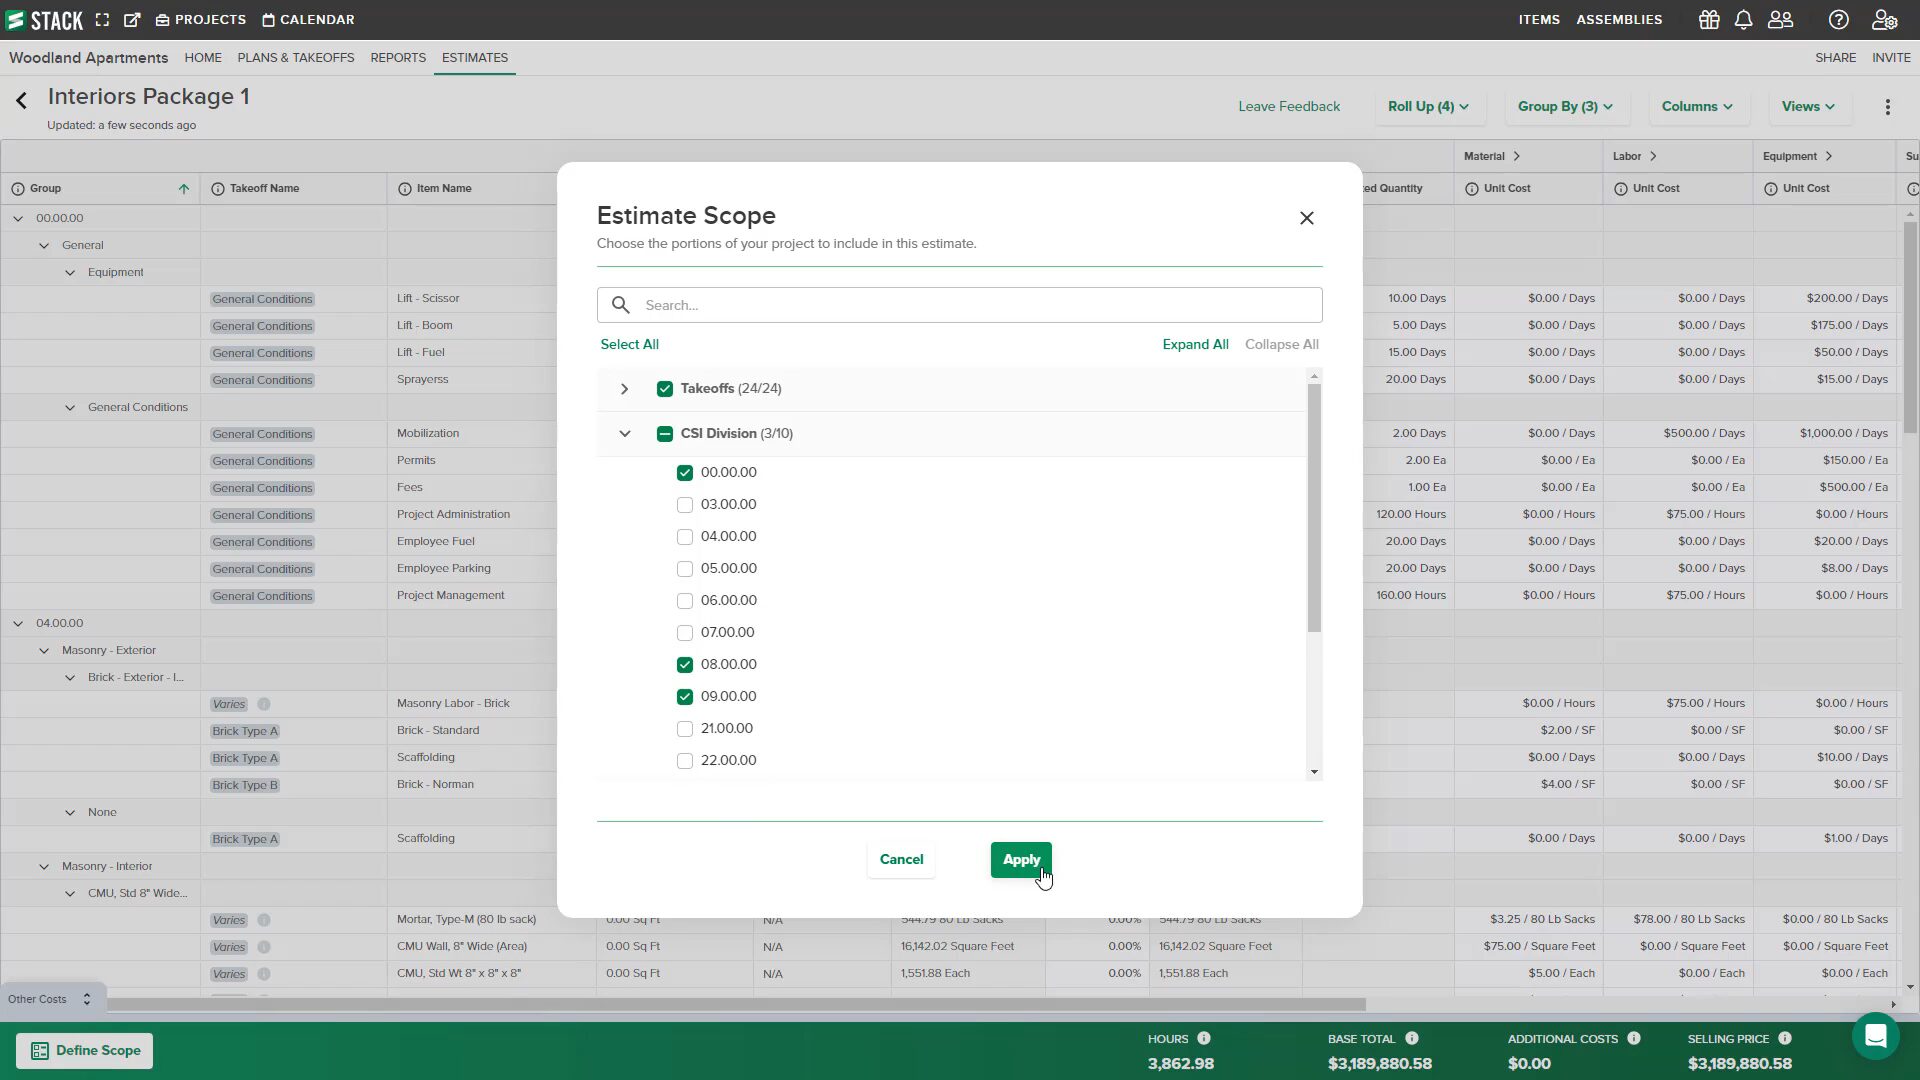Click the user profile icon at top right
The height and width of the screenshot is (1080, 1920).
click(x=1884, y=19)
